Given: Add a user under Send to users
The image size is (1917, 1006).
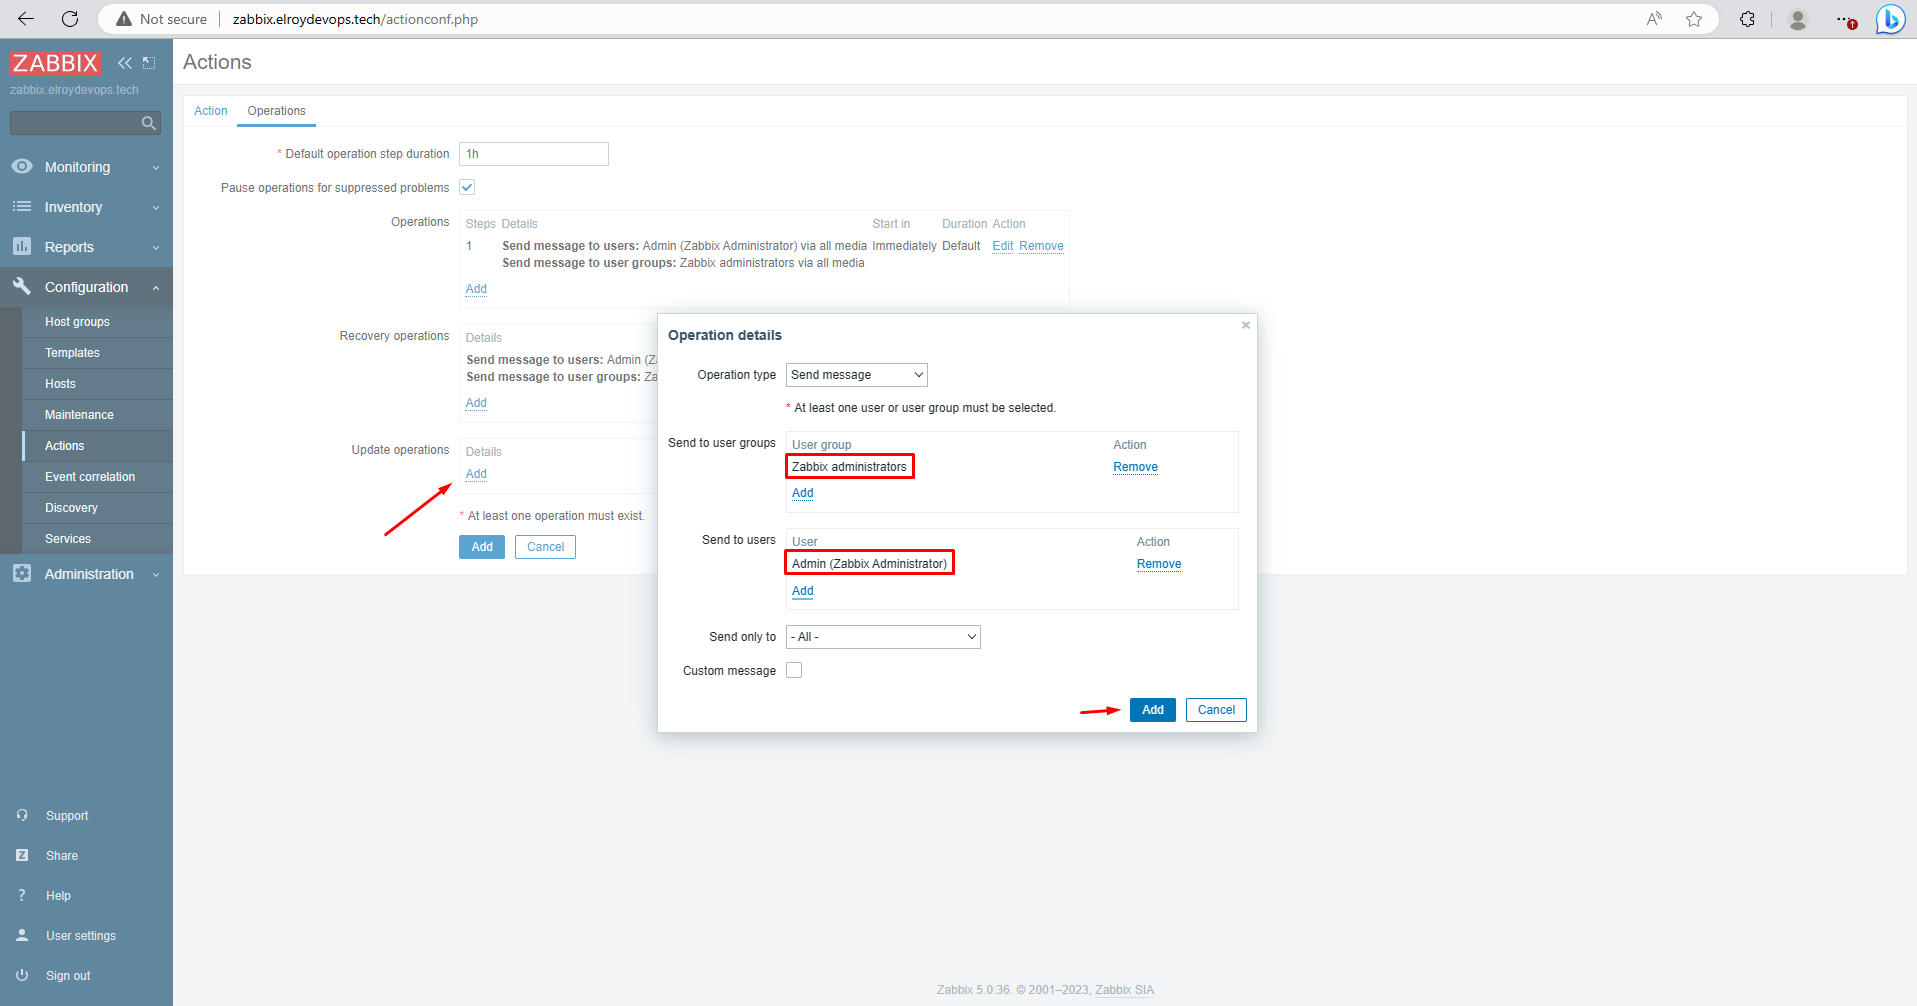Looking at the screenshot, I should coord(803,591).
